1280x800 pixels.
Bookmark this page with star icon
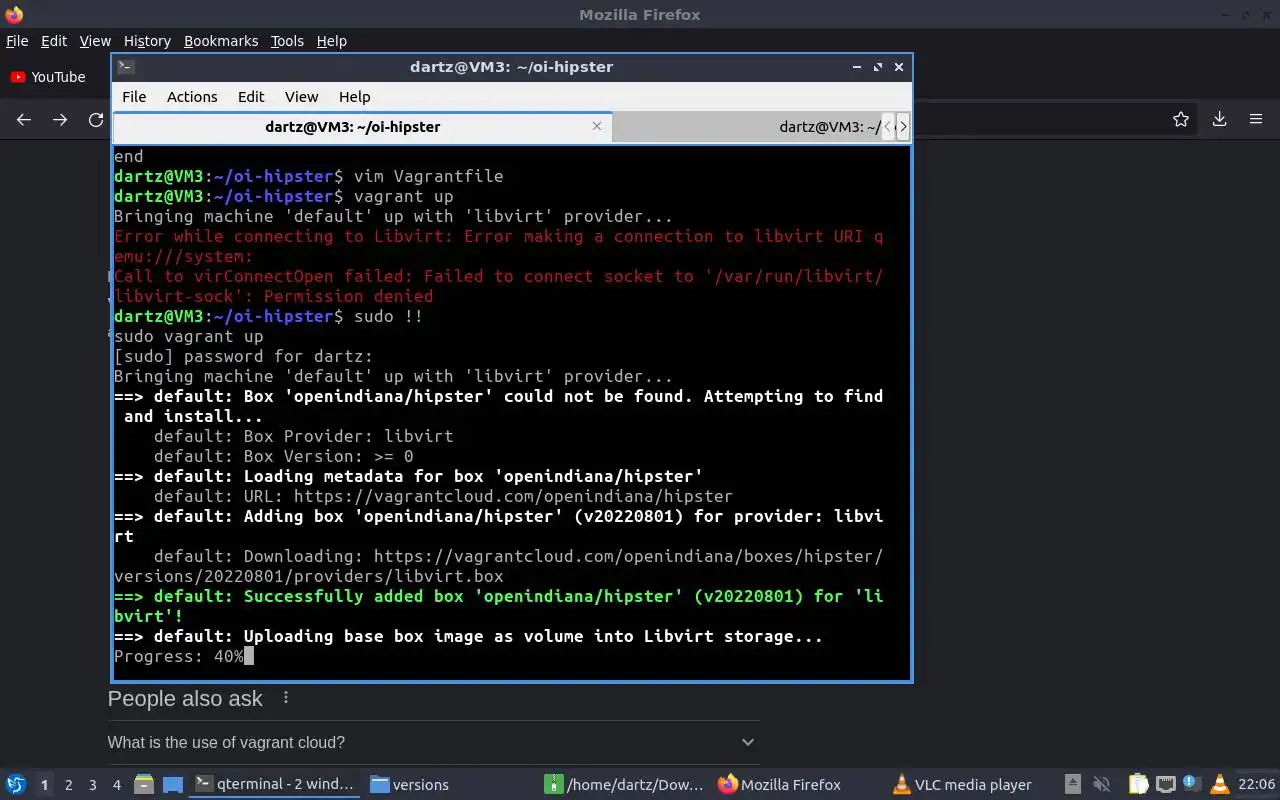[1181, 119]
